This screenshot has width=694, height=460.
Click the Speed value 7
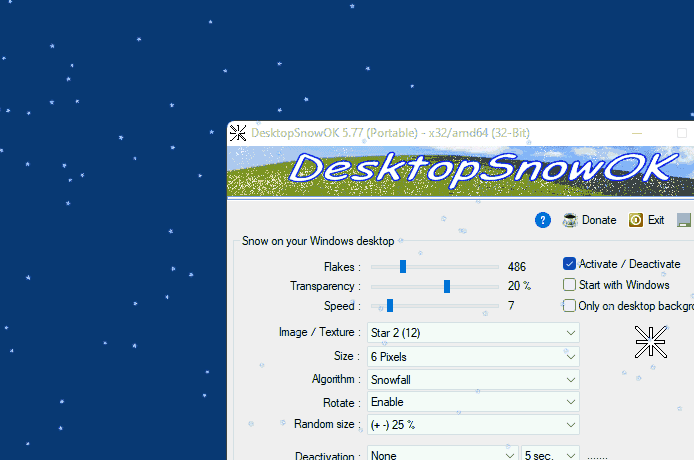(511, 305)
